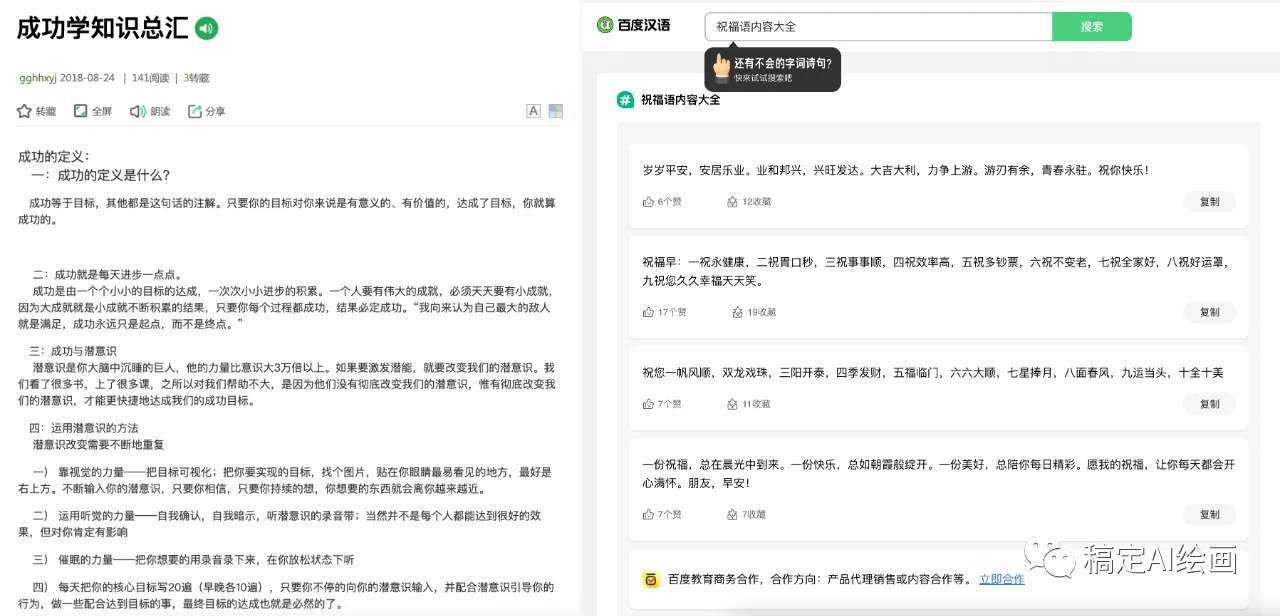Toggle favorite on the 岁岁平安 blessing (12收藏)
The width and height of the screenshot is (1280, 616).
click(x=733, y=202)
